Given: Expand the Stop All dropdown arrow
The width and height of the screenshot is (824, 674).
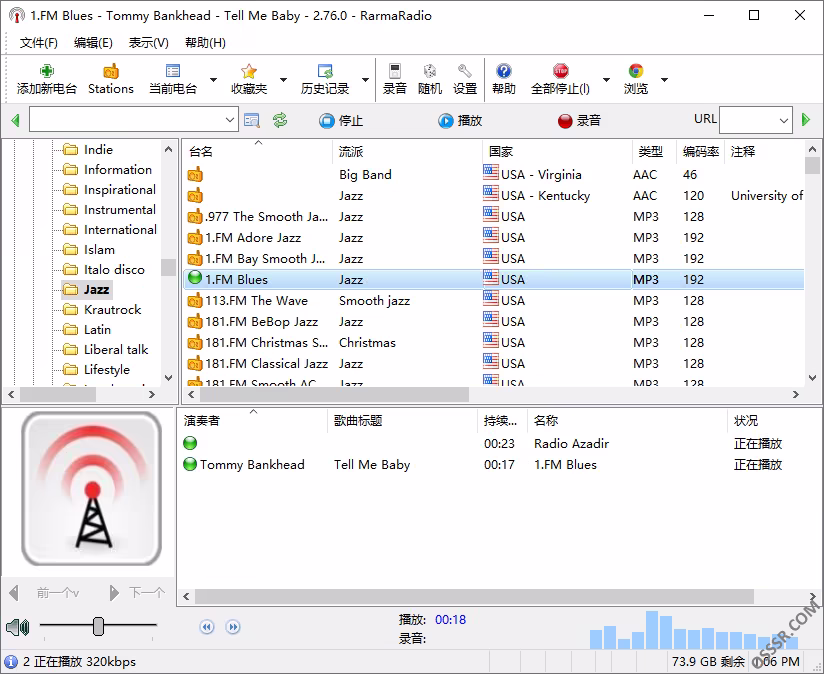Looking at the screenshot, I should click(x=606, y=80).
